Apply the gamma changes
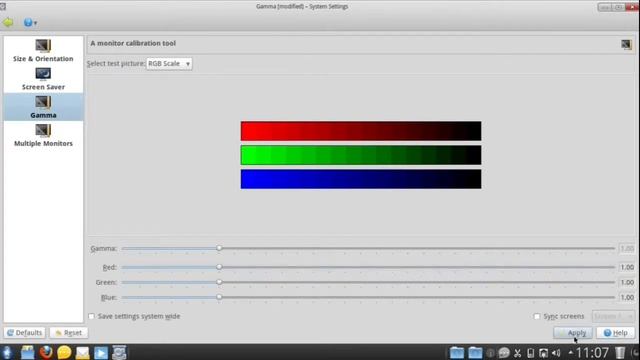Viewport: 640px width, 360px height. click(x=573, y=333)
